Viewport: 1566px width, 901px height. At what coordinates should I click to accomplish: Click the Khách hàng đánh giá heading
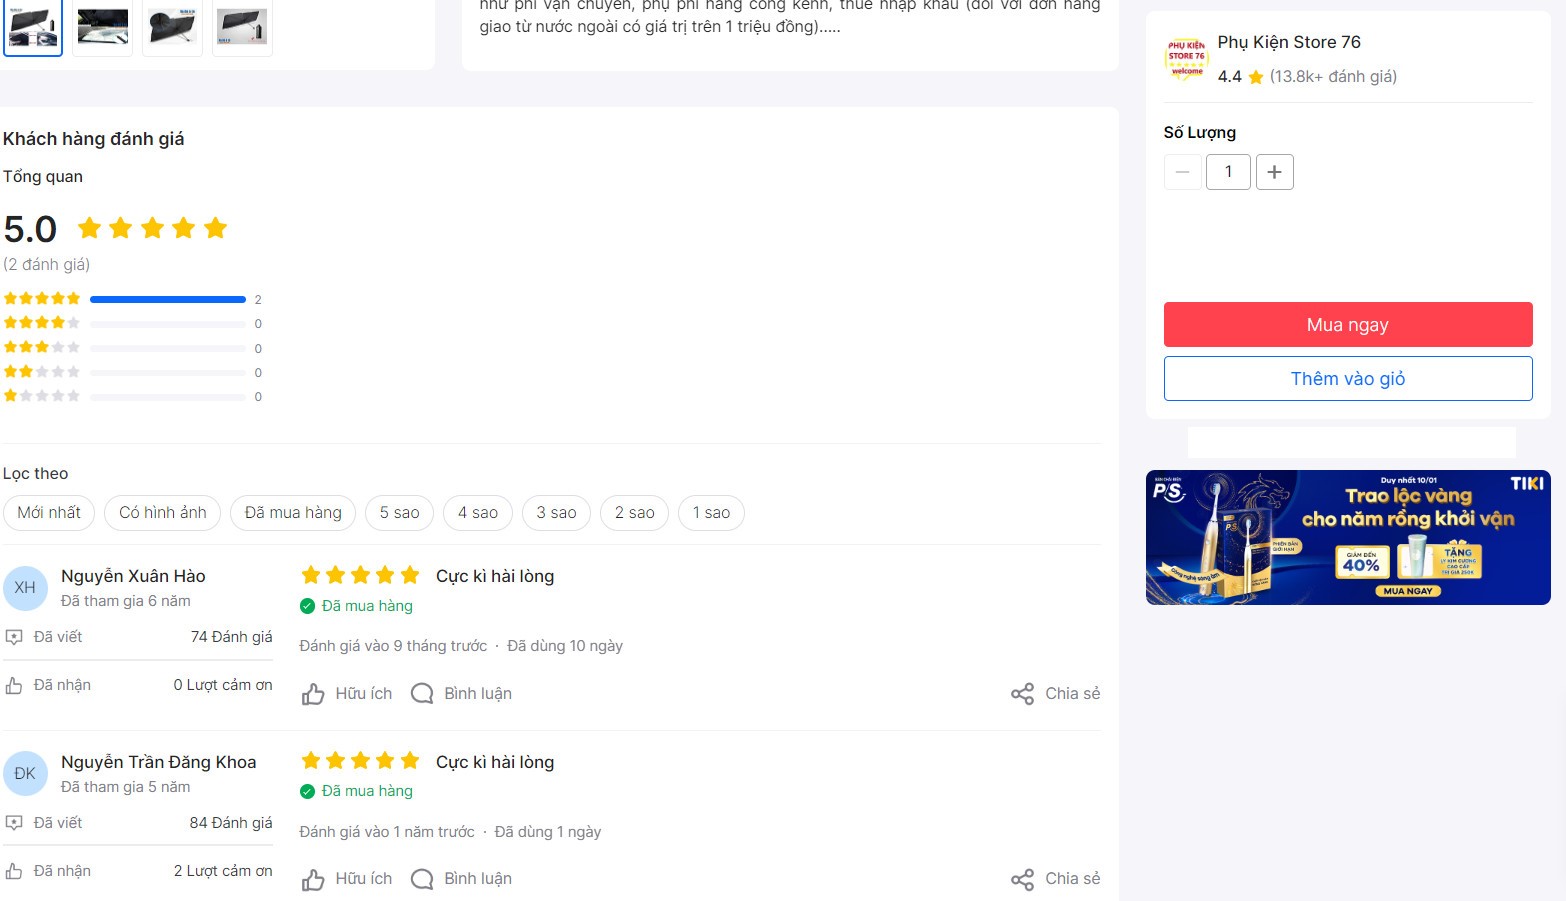click(x=94, y=139)
